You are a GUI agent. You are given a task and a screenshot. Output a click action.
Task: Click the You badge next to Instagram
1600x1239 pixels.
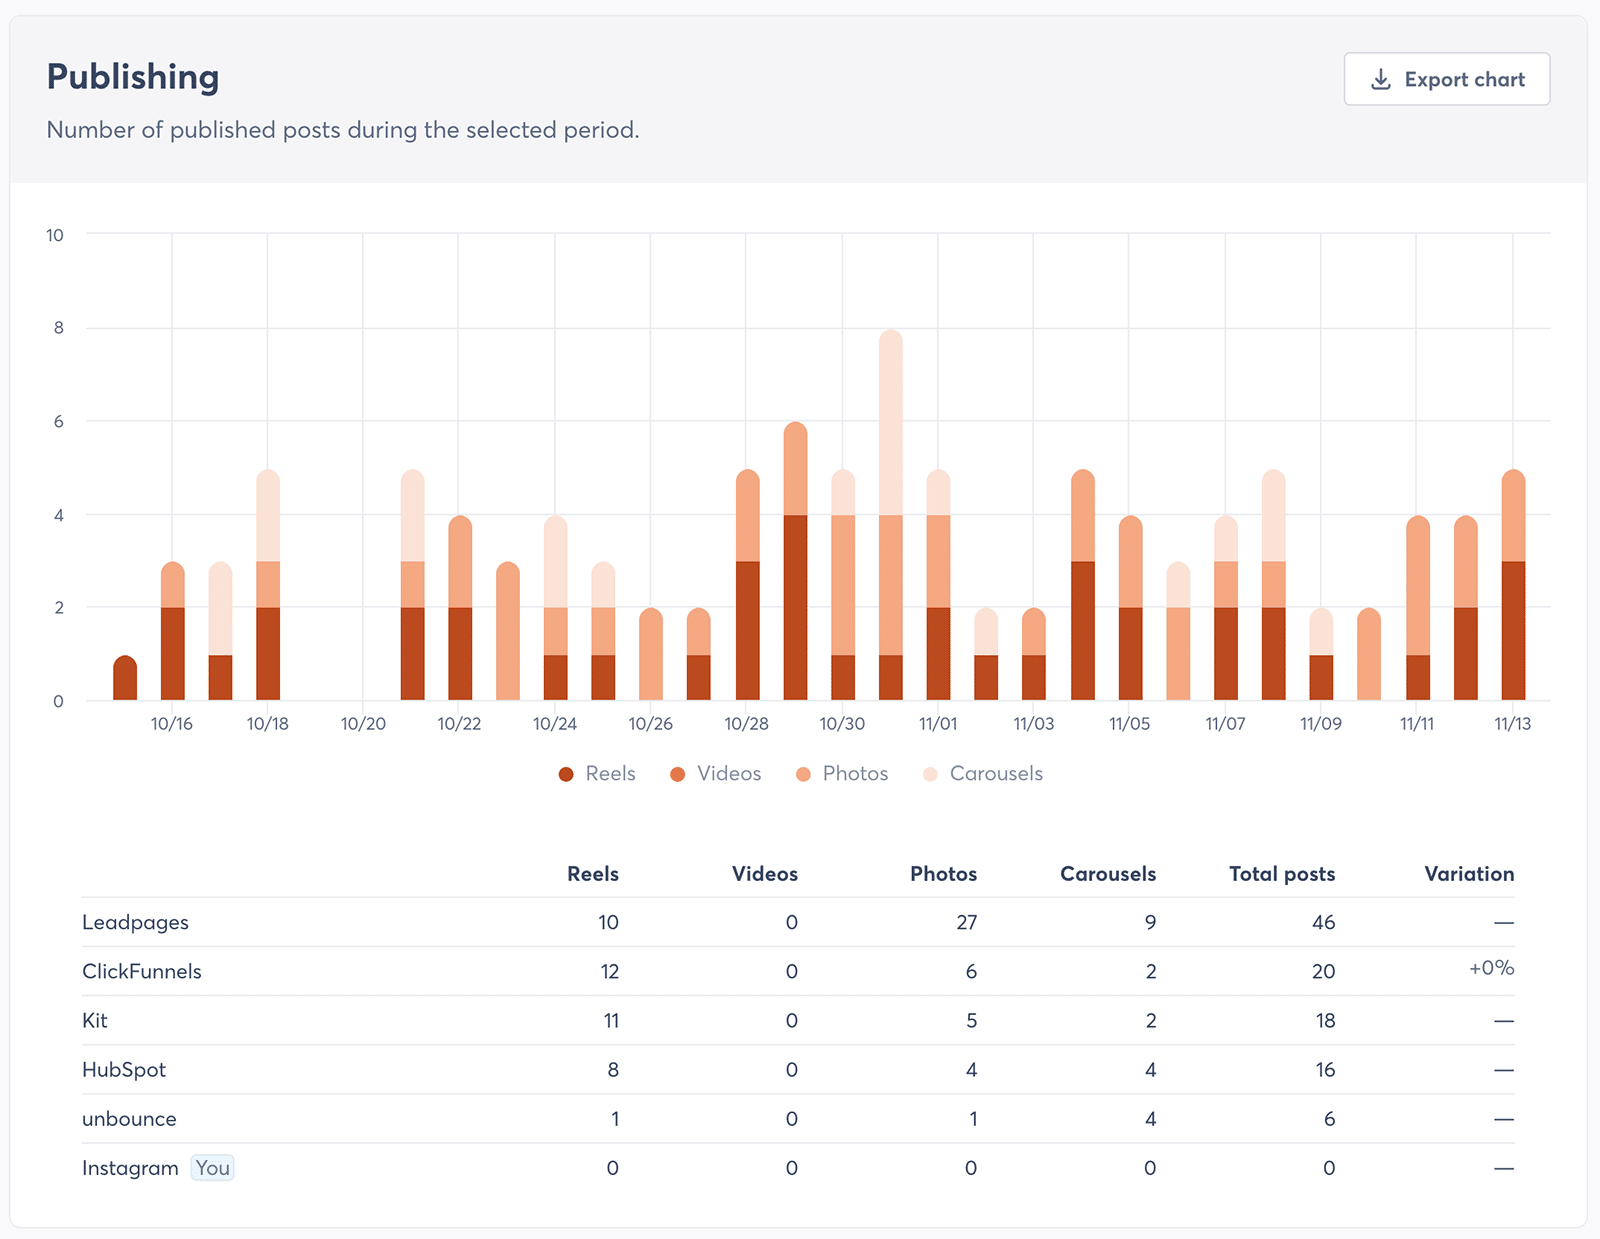[213, 1168]
